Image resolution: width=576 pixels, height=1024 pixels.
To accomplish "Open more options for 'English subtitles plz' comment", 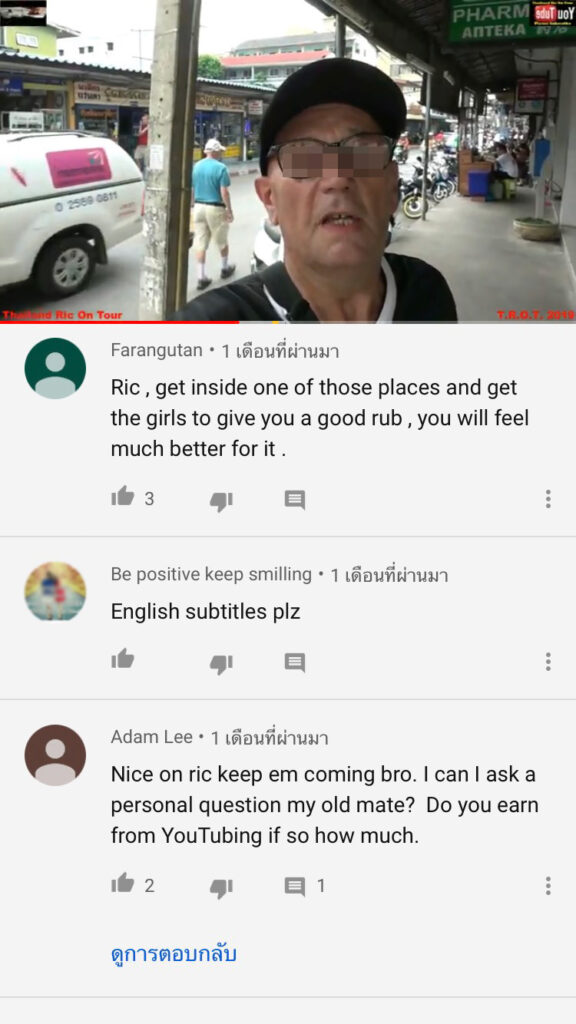I will click(548, 662).
